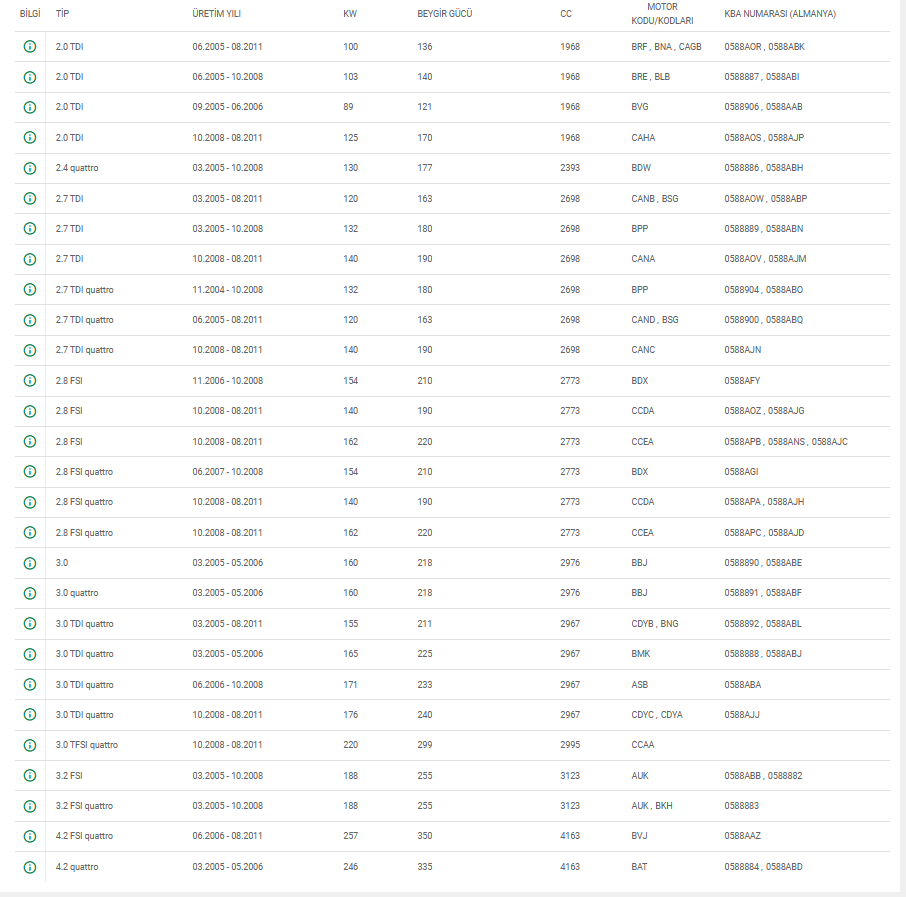The image size is (906, 897).
Task: Click KBA number 0588AFY
Action: tap(742, 381)
